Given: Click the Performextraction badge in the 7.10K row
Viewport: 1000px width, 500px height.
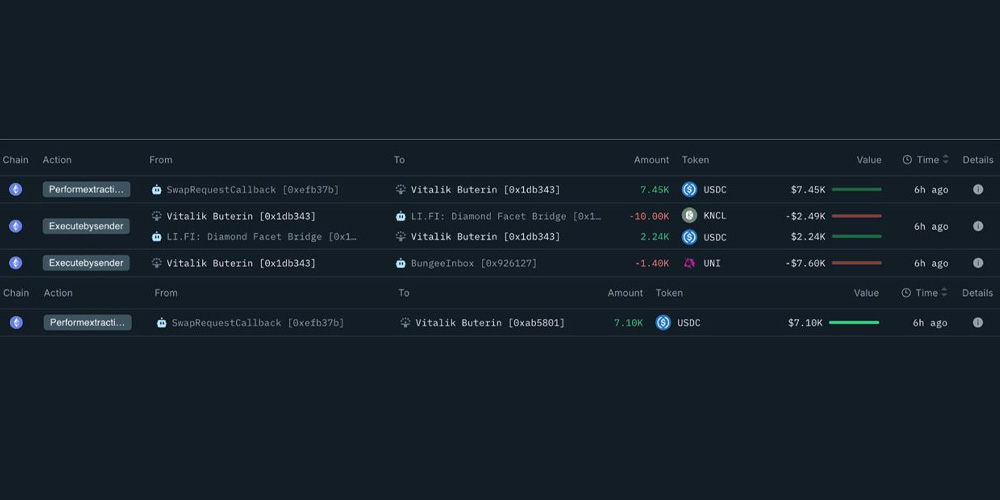Looking at the screenshot, I should click(x=87, y=323).
